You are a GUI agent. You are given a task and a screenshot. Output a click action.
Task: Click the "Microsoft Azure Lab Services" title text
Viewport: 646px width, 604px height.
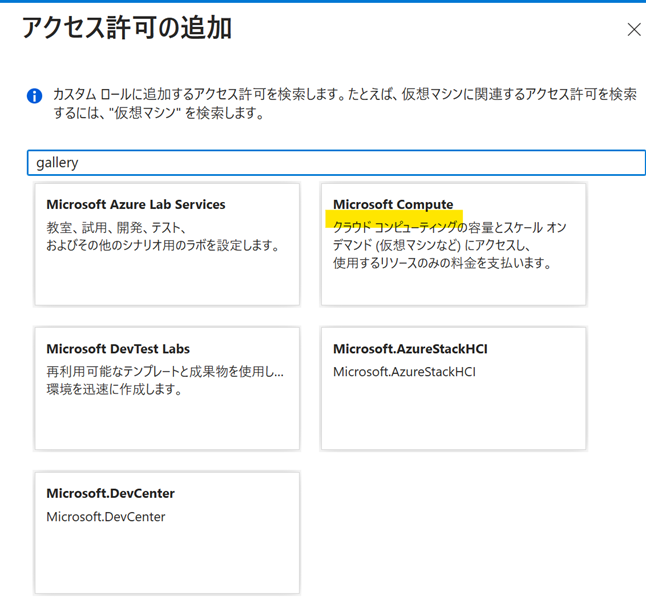pos(136,204)
